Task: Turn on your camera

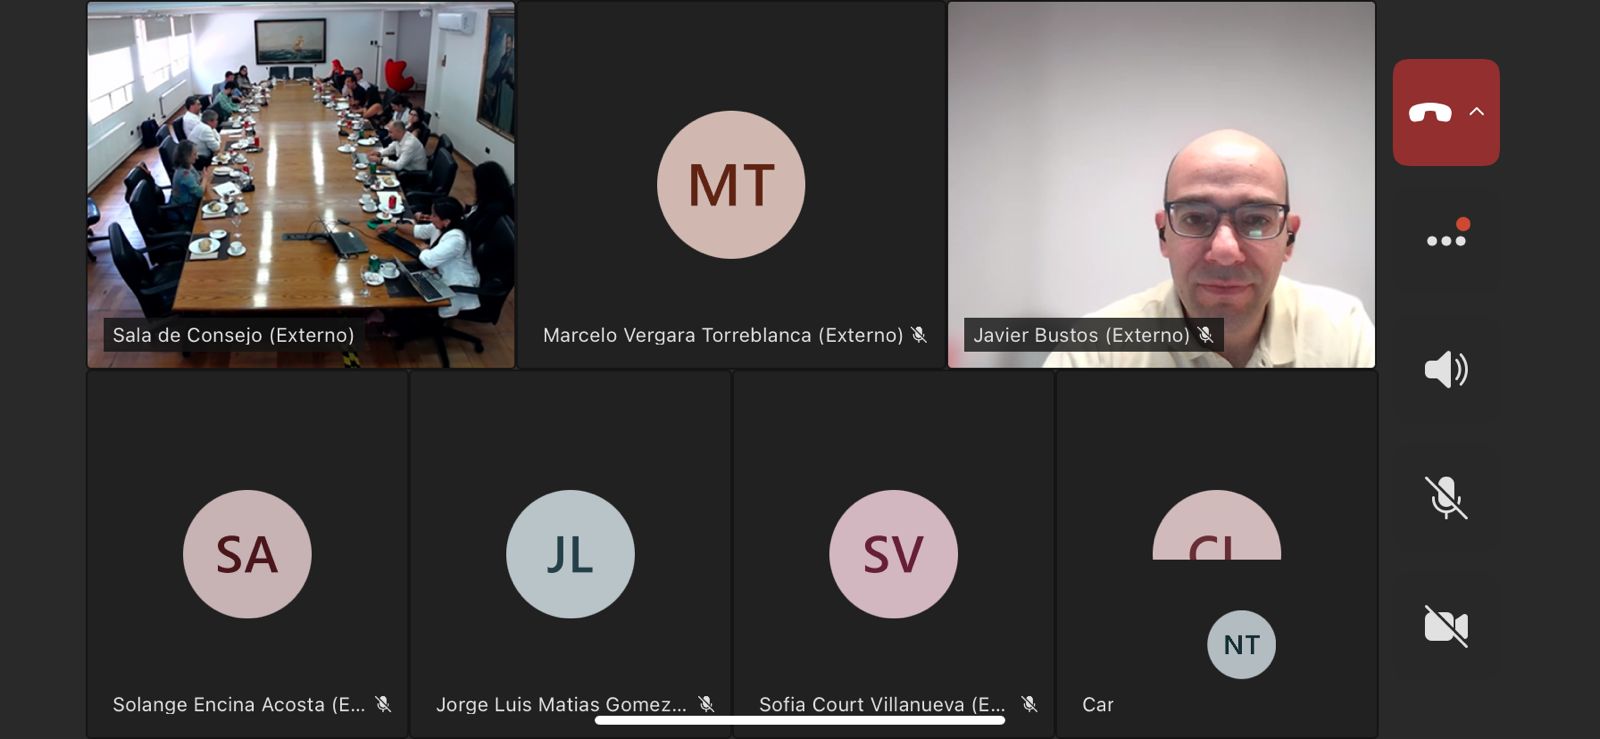Action: point(1446,627)
